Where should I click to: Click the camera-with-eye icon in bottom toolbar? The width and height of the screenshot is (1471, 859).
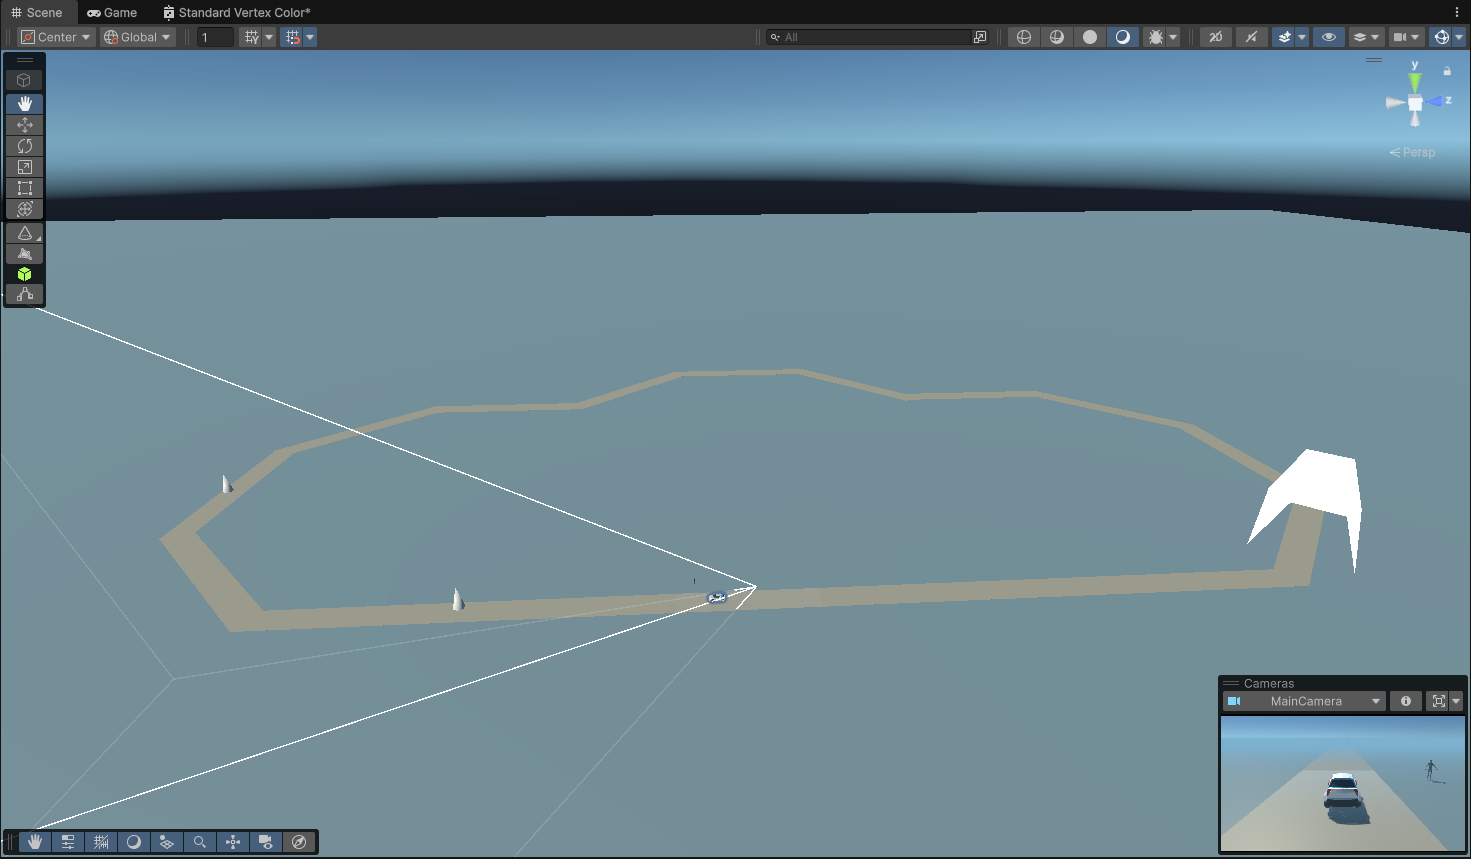pos(266,842)
